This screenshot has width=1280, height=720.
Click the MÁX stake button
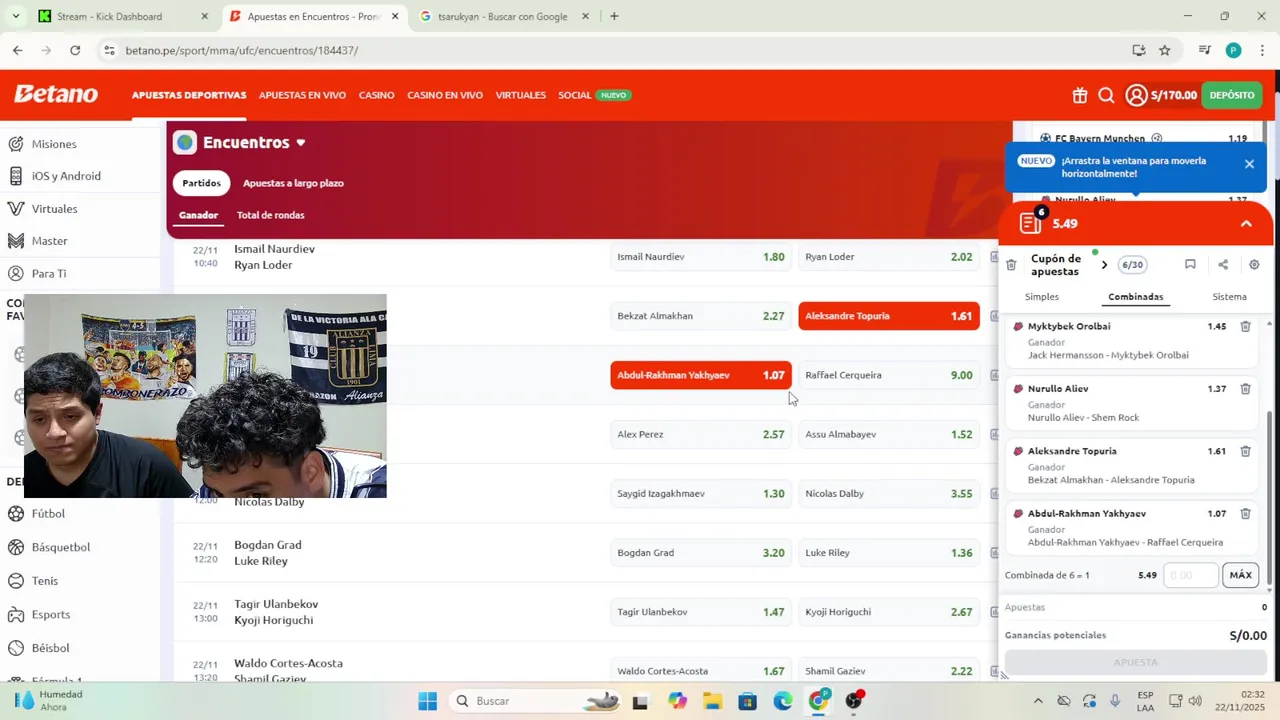tap(1240, 575)
